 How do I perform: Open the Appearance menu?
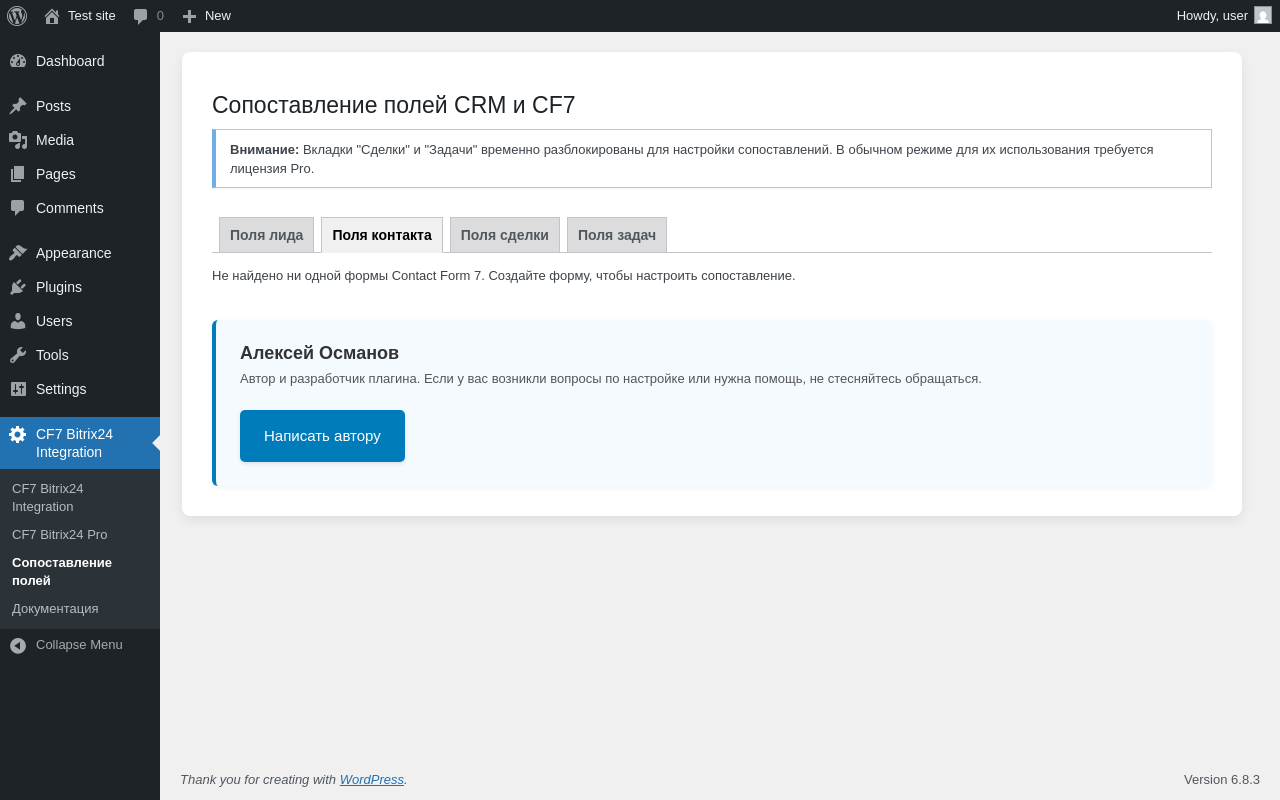[80, 253]
